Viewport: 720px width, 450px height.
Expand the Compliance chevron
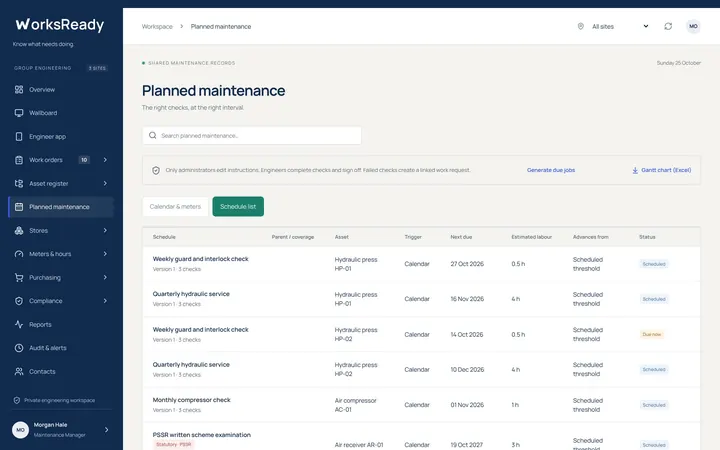pyautogui.click(x=105, y=301)
